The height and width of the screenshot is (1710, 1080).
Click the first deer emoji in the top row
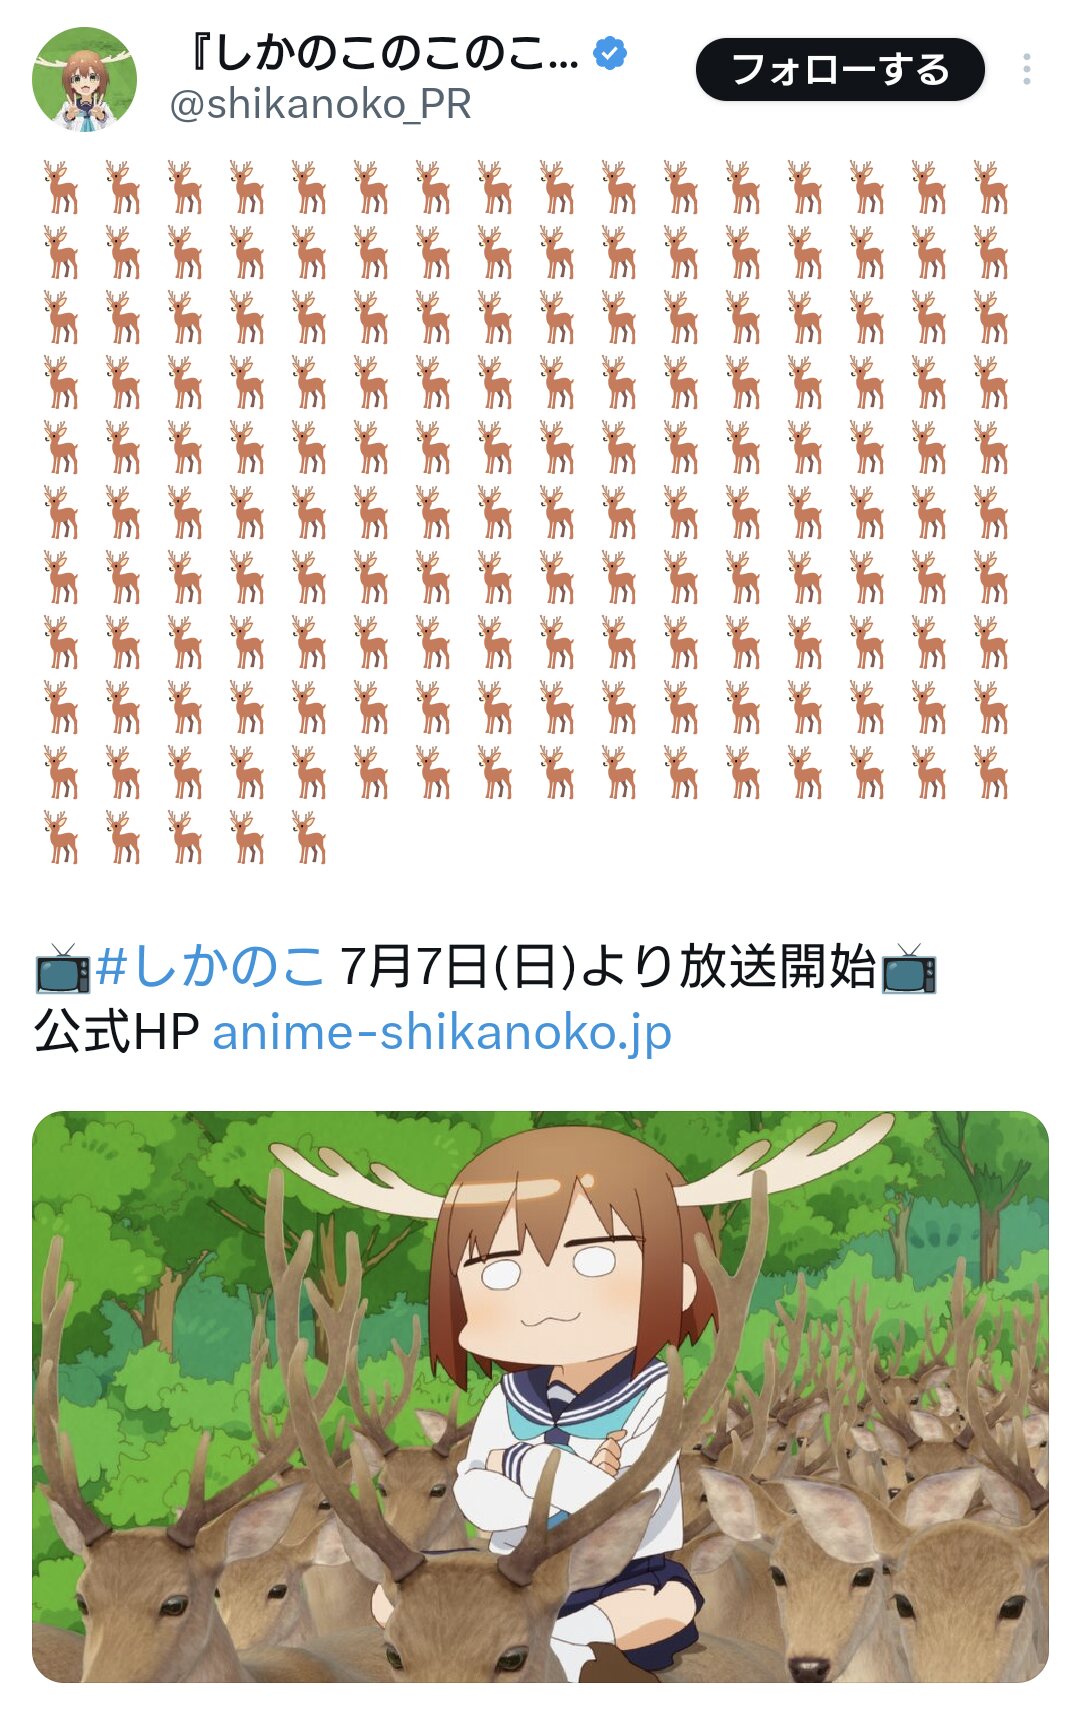(x=61, y=187)
